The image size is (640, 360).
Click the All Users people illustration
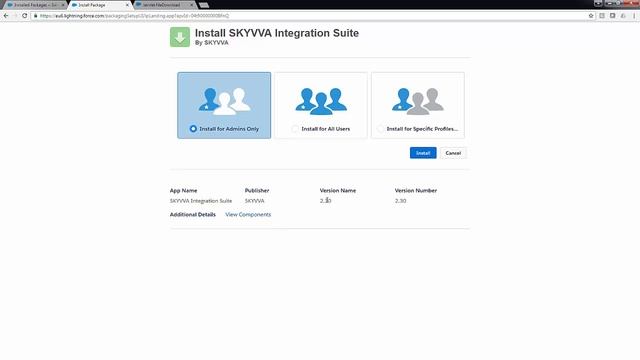point(321,101)
